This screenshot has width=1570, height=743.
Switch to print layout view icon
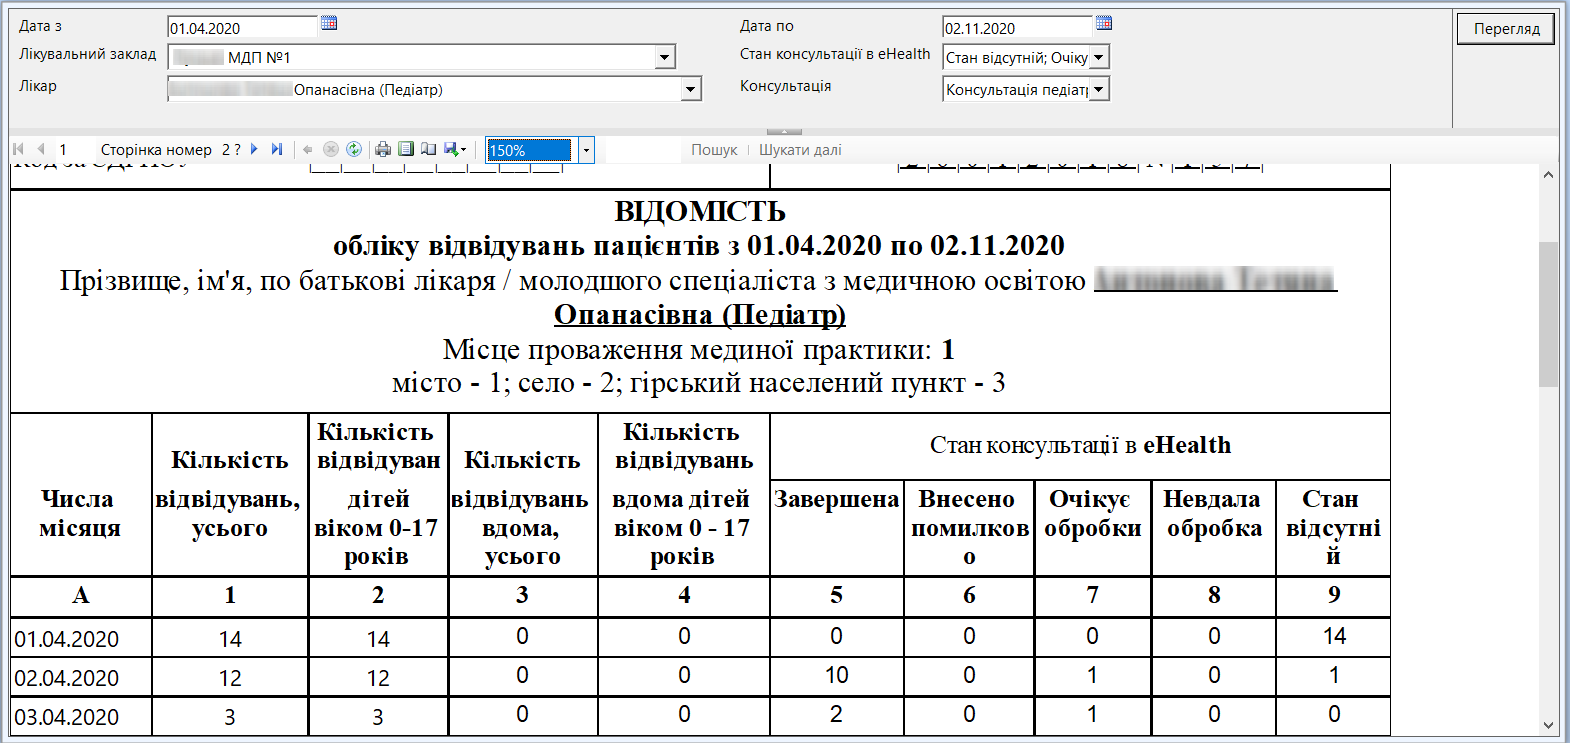[x=406, y=149]
